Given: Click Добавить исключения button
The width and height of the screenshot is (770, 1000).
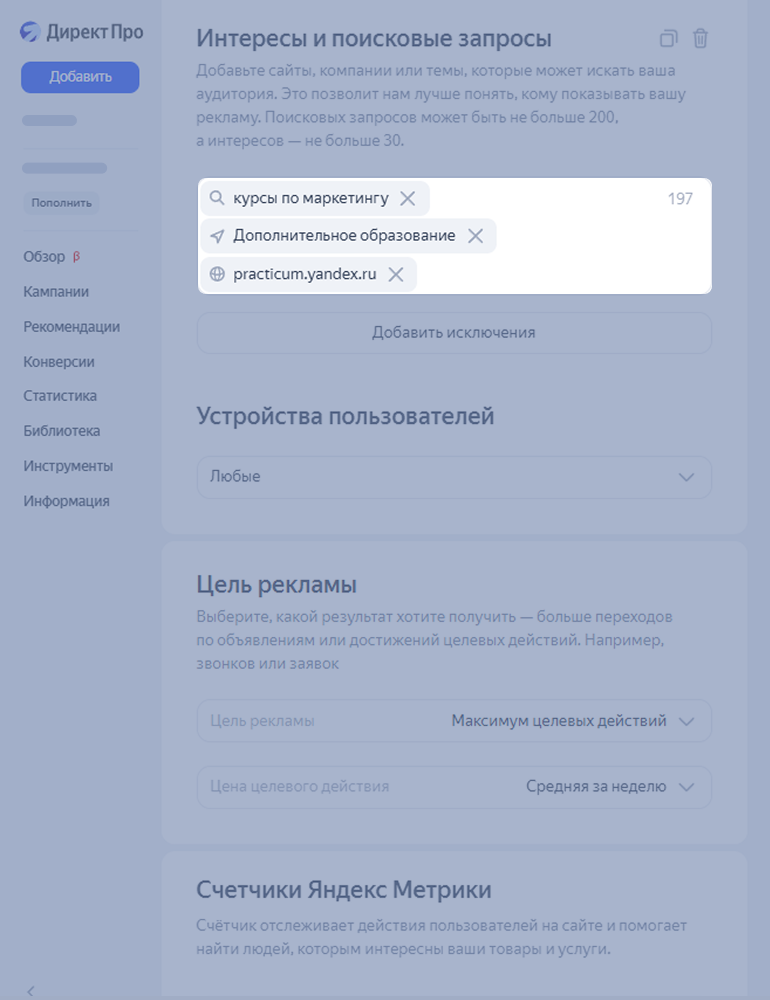Looking at the screenshot, I should tap(454, 333).
